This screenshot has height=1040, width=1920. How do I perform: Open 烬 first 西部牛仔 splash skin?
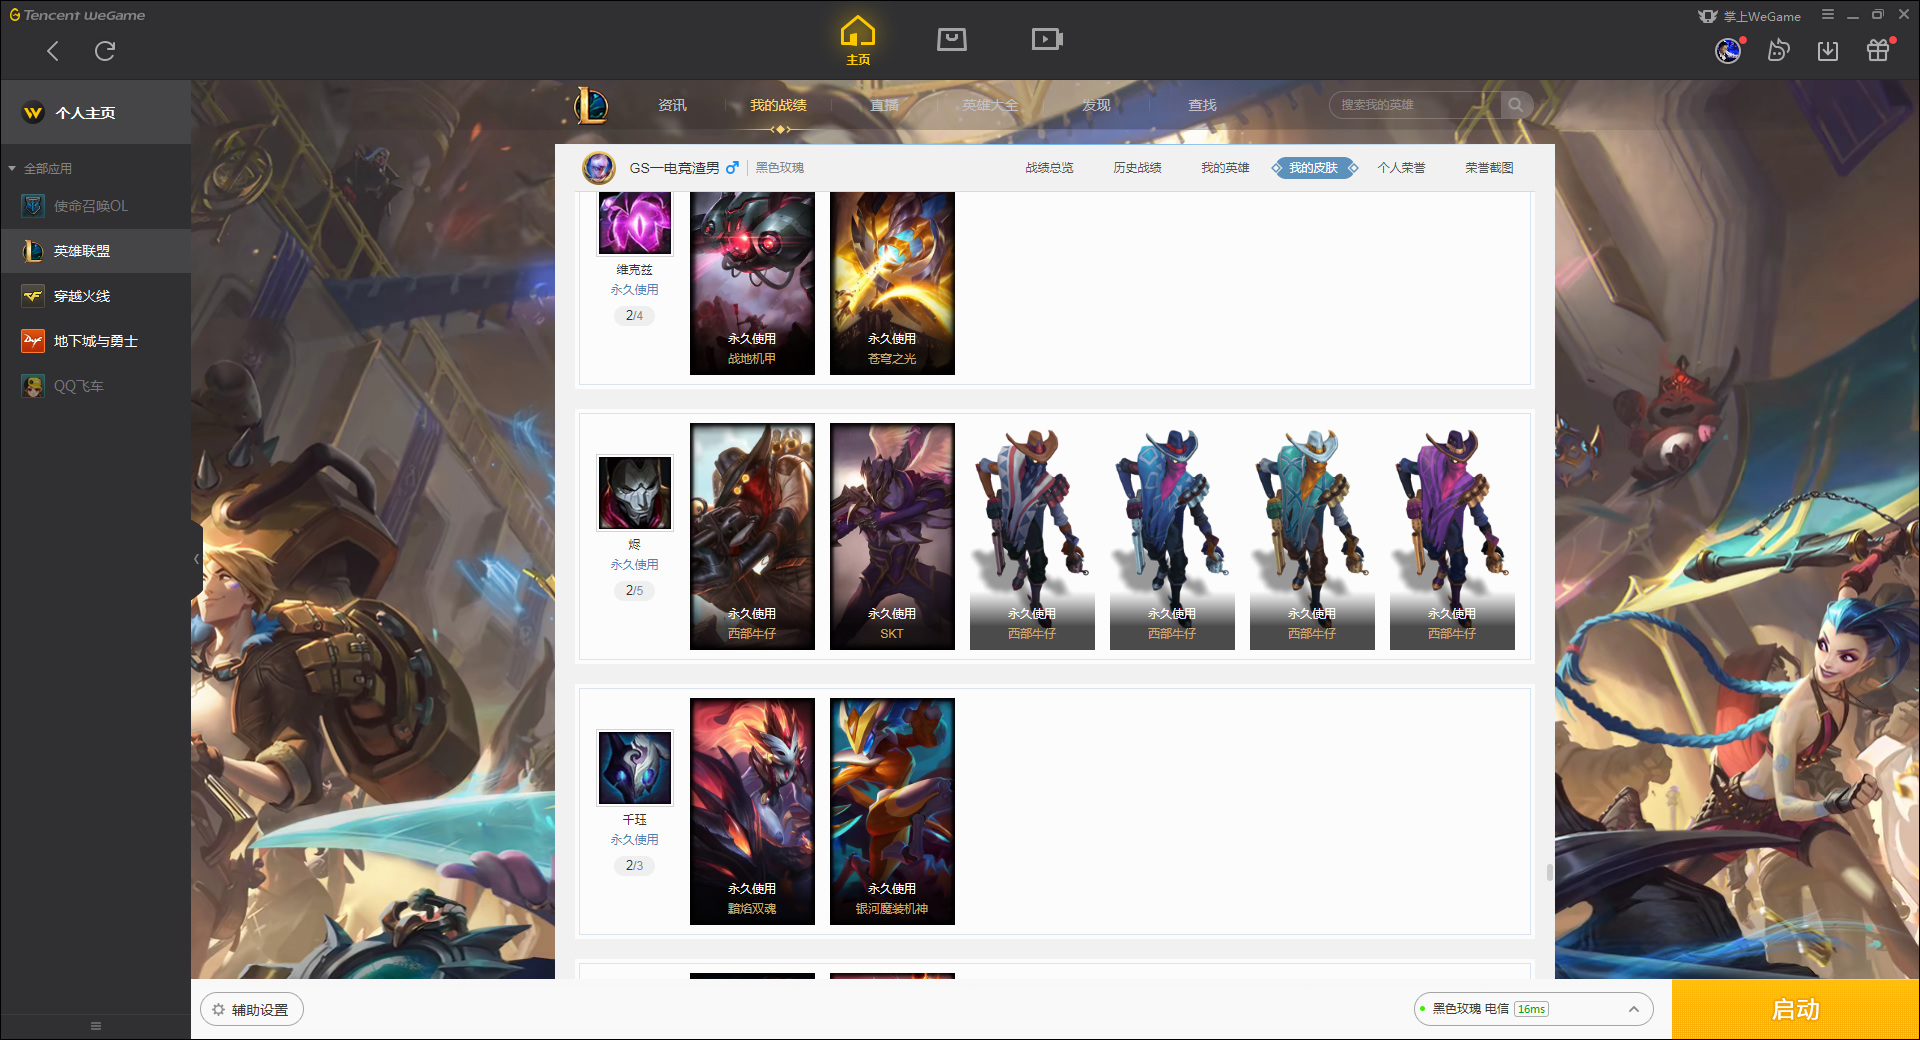tap(752, 536)
